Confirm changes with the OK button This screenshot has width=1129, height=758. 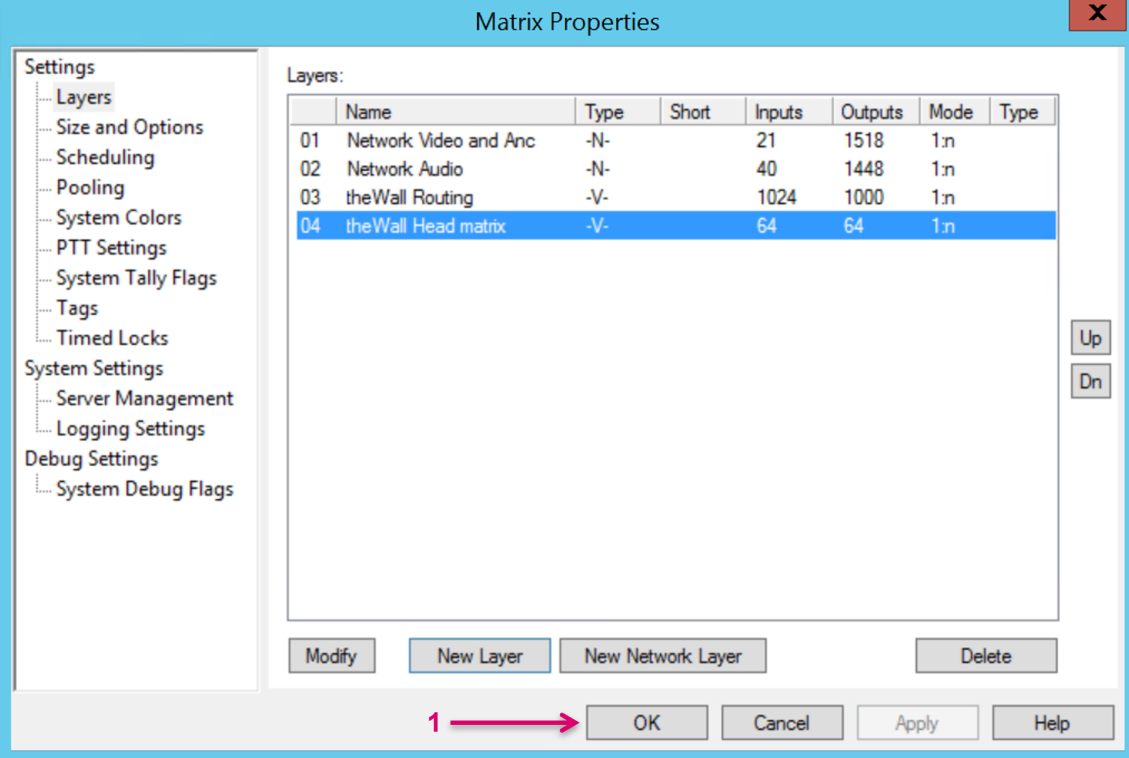click(x=646, y=723)
